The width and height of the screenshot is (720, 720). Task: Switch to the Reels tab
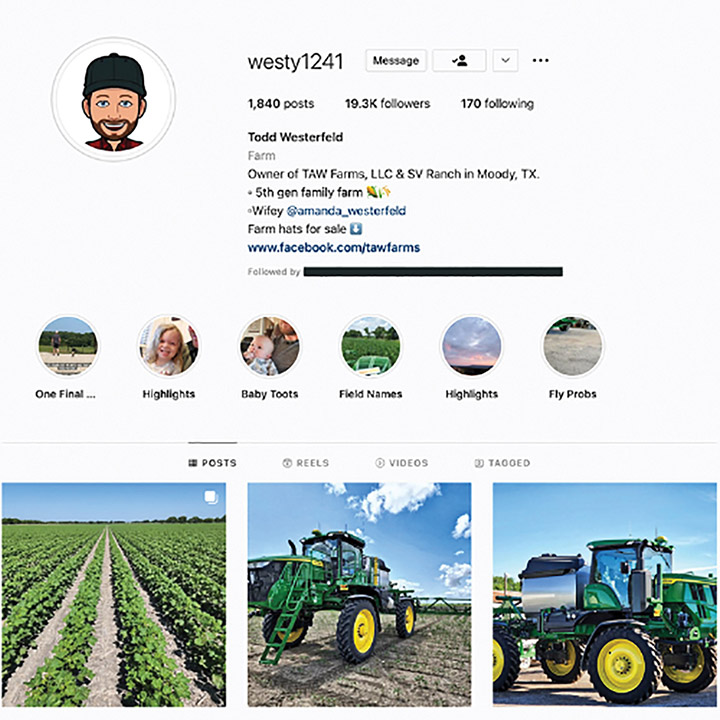point(306,463)
